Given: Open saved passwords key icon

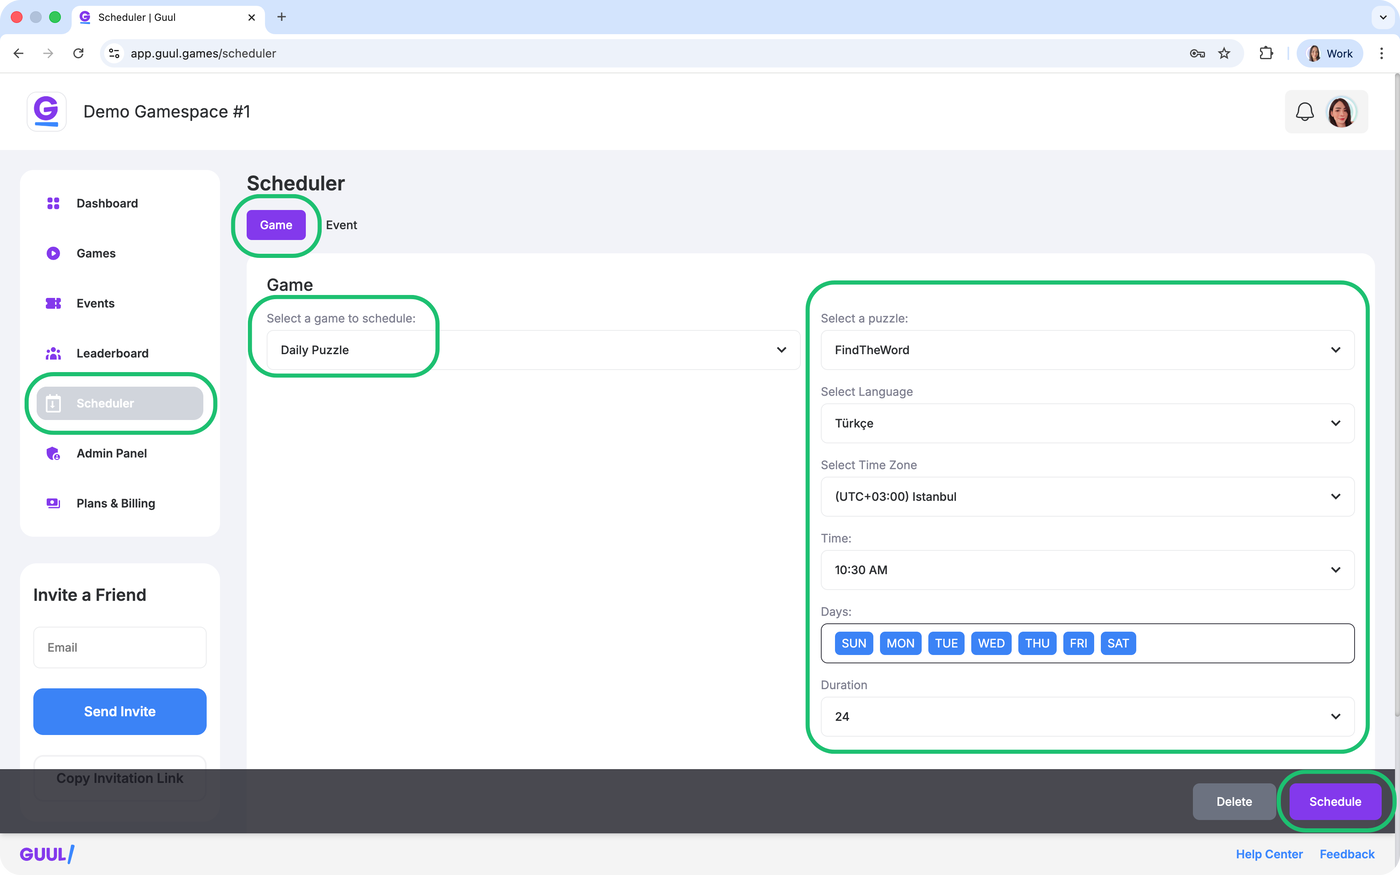Looking at the screenshot, I should (x=1197, y=53).
